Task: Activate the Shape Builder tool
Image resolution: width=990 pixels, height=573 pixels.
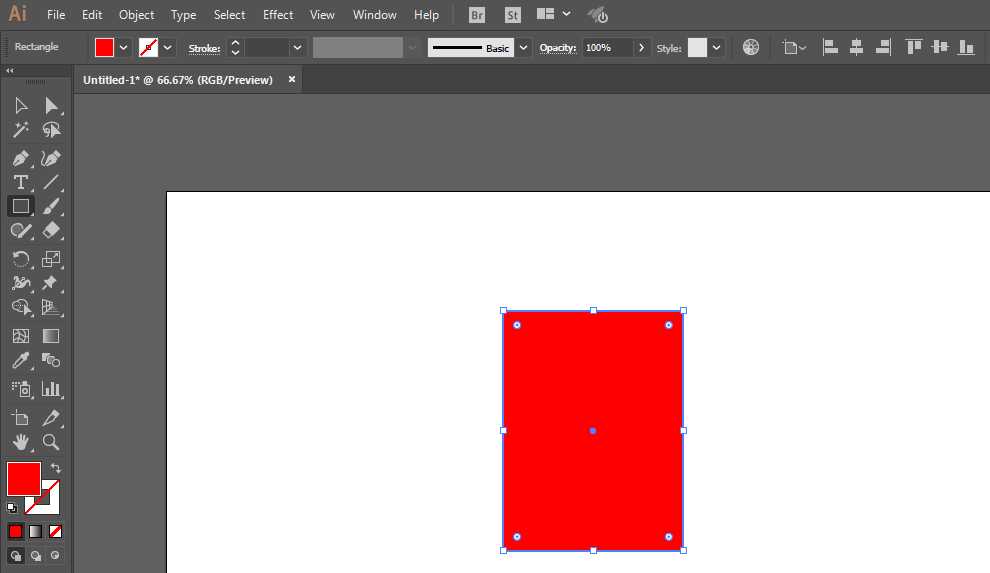Action: coord(21,307)
